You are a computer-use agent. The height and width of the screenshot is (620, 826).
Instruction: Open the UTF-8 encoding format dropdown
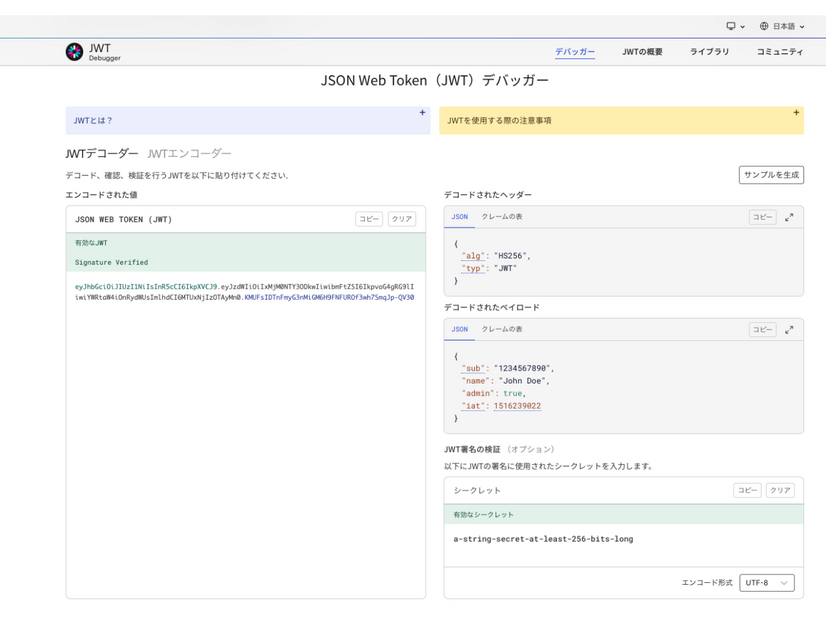click(x=766, y=582)
